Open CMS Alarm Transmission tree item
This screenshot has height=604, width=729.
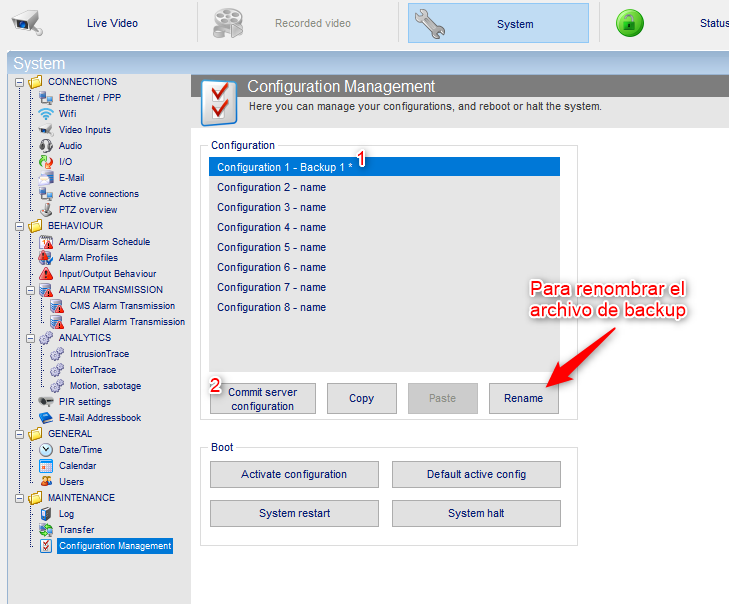click(x=122, y=306)
